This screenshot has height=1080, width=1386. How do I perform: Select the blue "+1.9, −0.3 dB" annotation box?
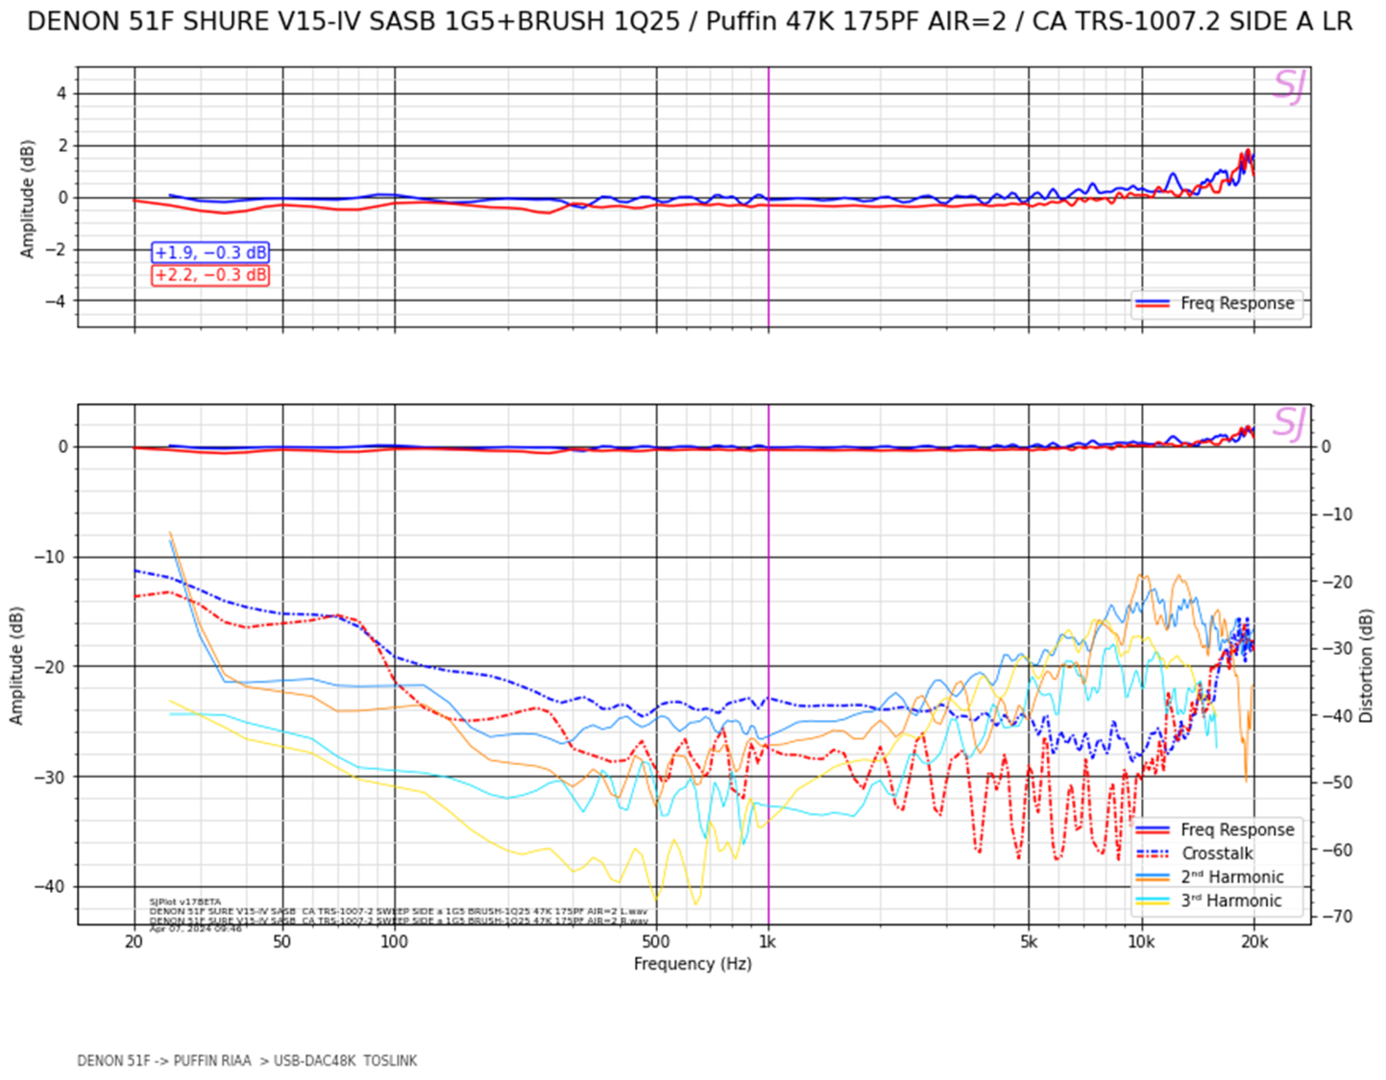tap(211, 252)
